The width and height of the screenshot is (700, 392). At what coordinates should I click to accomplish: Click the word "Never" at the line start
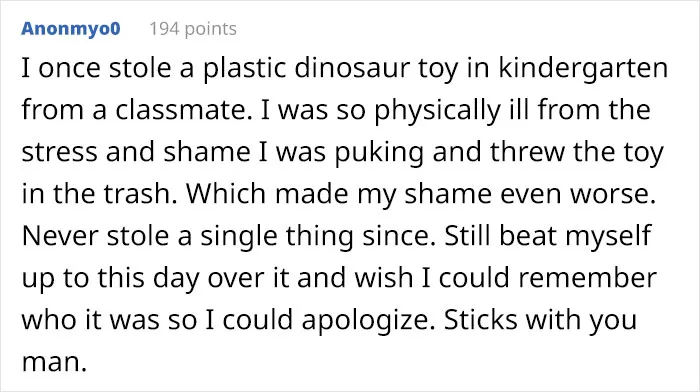point(60,236)
